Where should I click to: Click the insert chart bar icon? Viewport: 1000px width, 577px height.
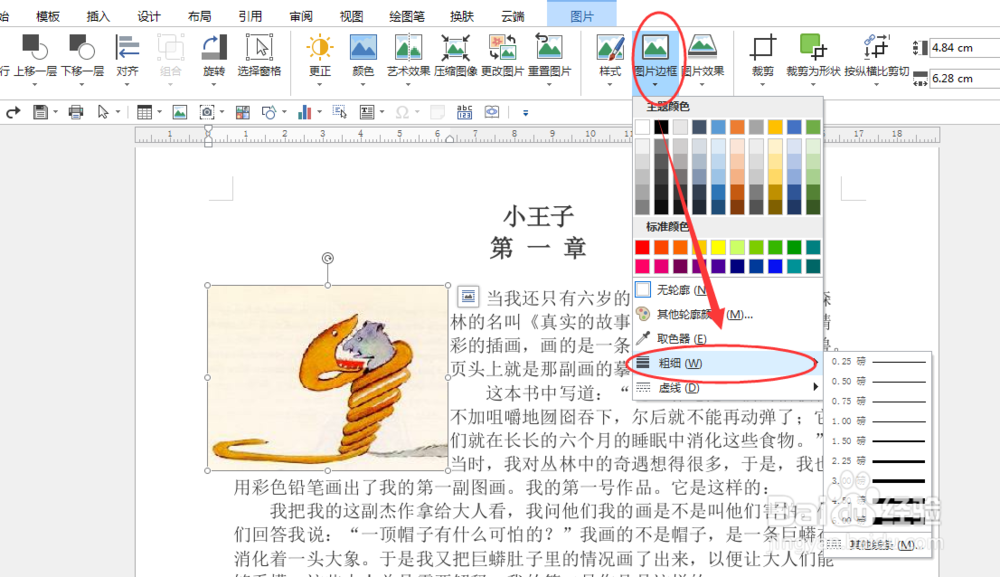click(x=304, y=113)
